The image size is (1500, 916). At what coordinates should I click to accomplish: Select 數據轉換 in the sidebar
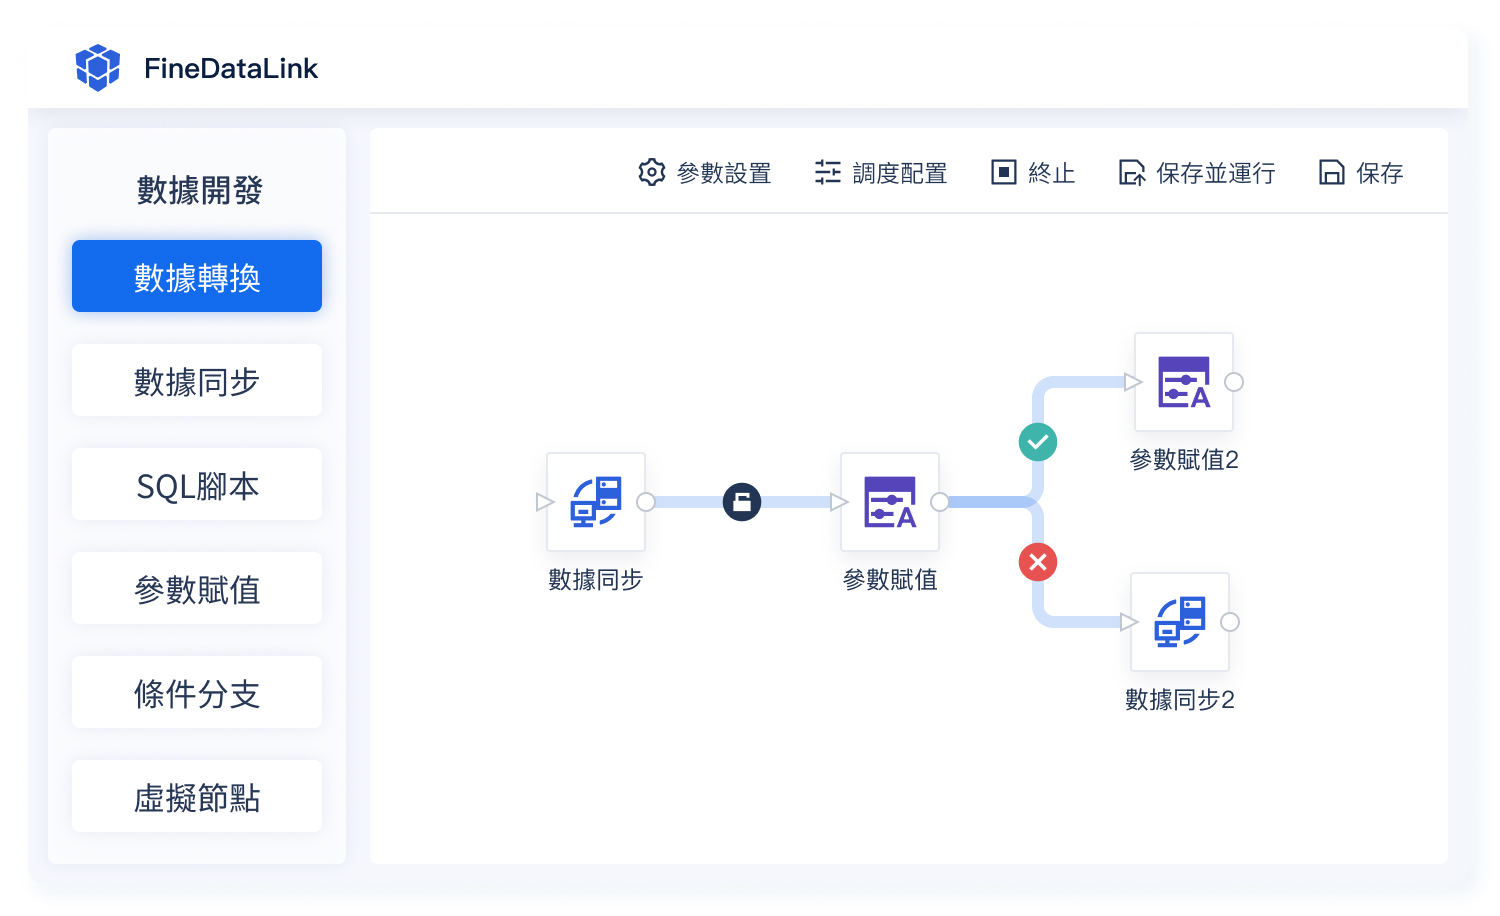point(197,276)
